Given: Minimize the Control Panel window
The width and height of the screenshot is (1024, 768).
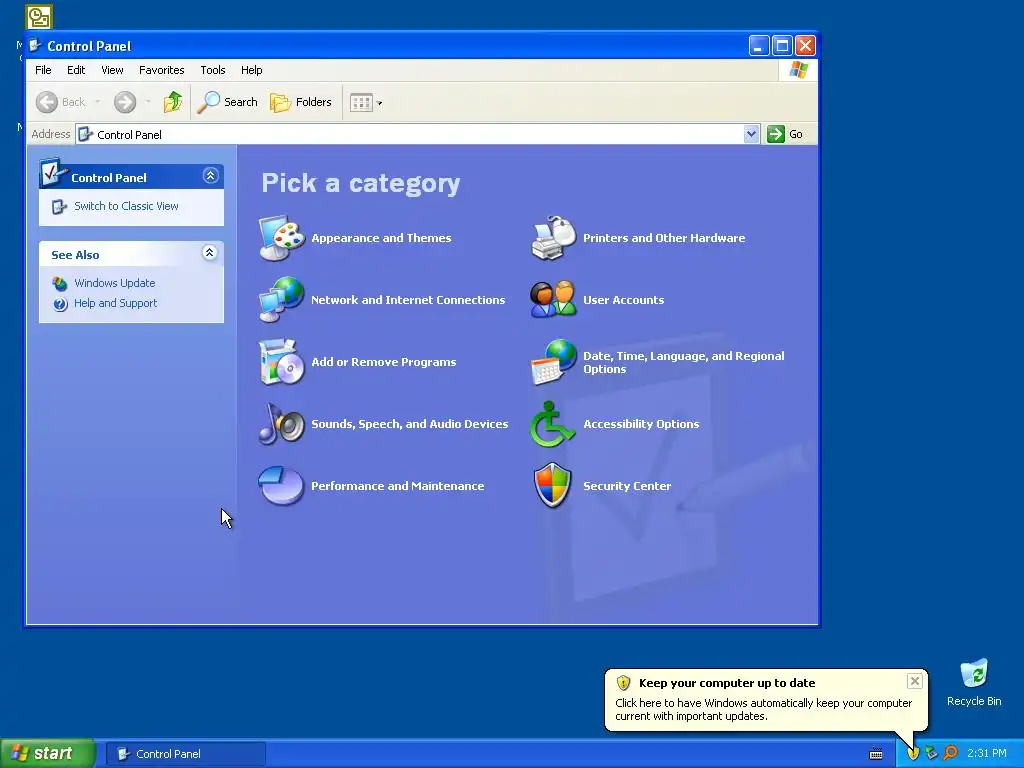Looking at the screenshot, I should coord(759,46).
